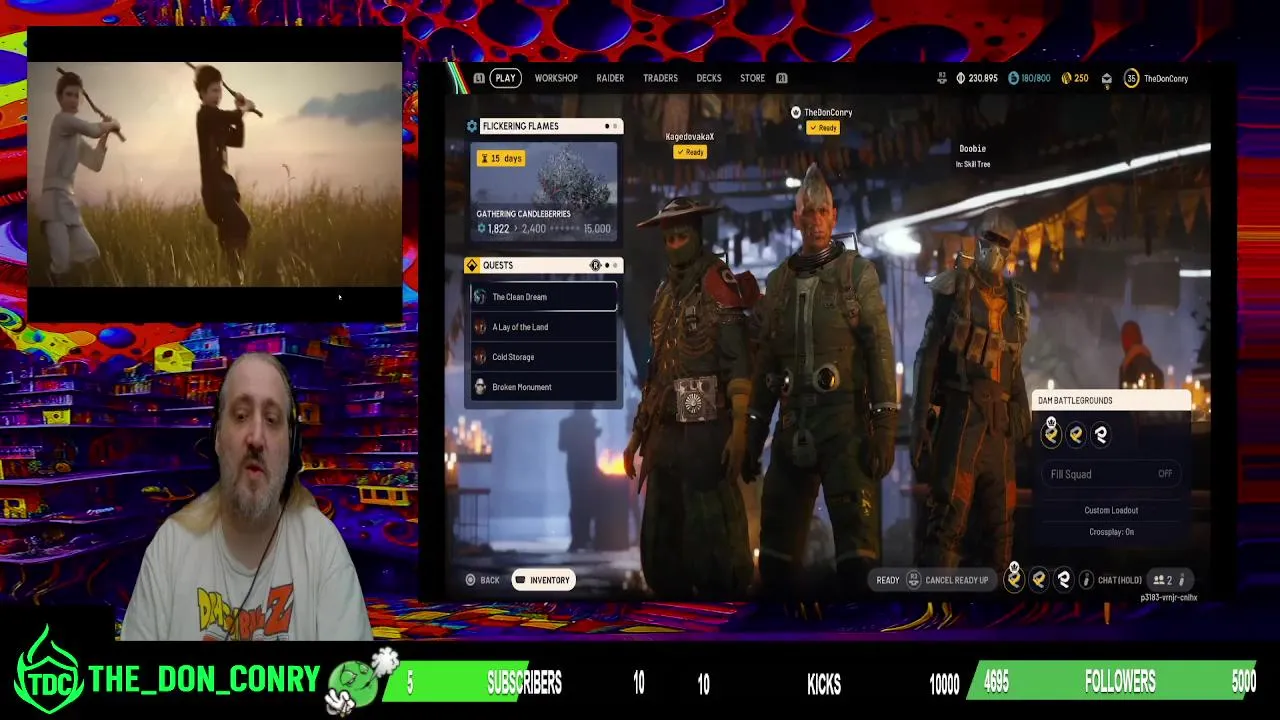Click the READY label in bottom bar
Image resolution: width=1280 pixels, height=720 pixels.
pos(888,580)
